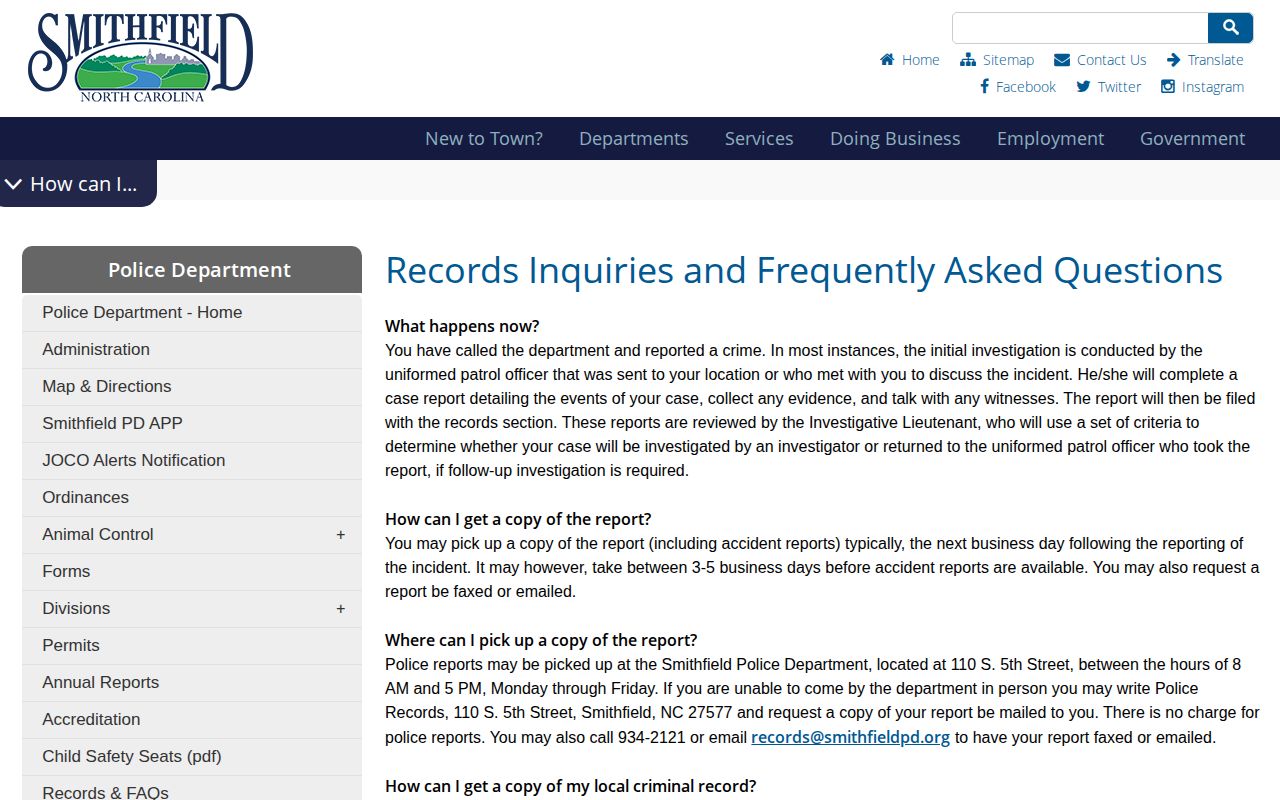The height and width of the screenshot is (800, 1280).
Task: Expand the How can I... panel
Action: tap(78, 184)
